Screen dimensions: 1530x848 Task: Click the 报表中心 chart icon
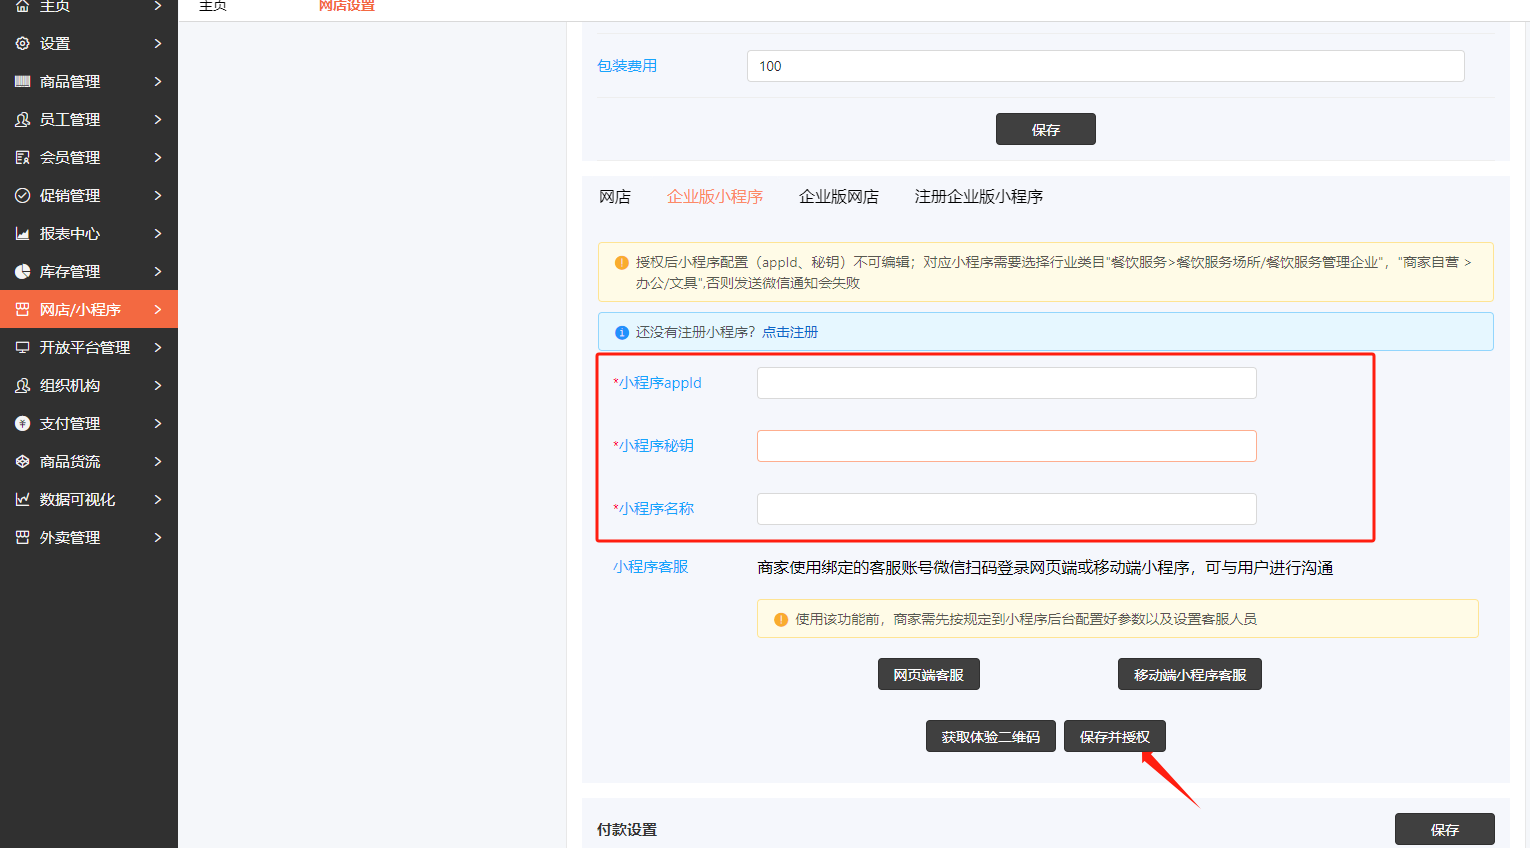tap(22, 234)
